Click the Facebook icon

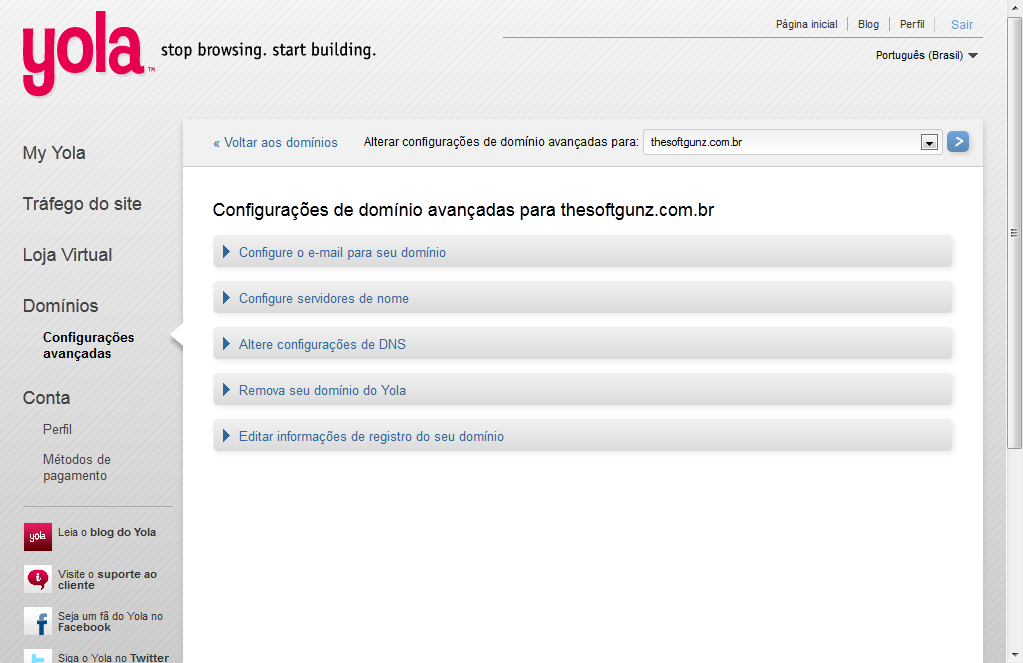(38, 621)
